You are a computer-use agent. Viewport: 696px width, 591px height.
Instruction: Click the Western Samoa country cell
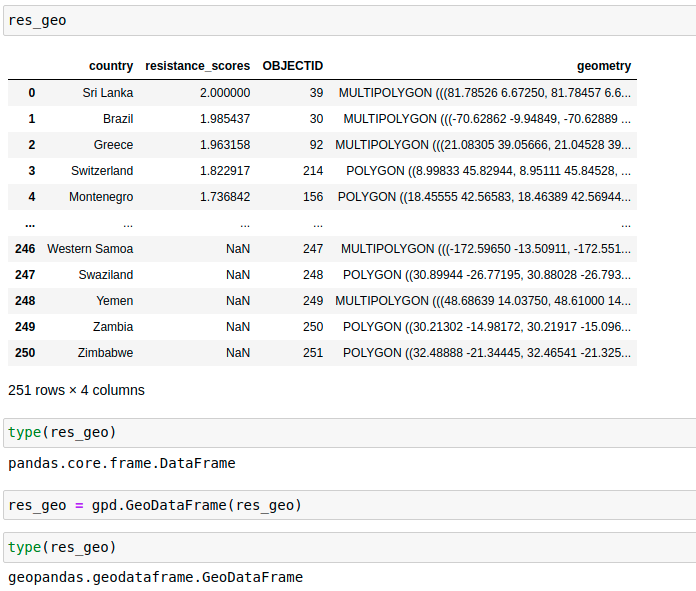coord(90,249)
